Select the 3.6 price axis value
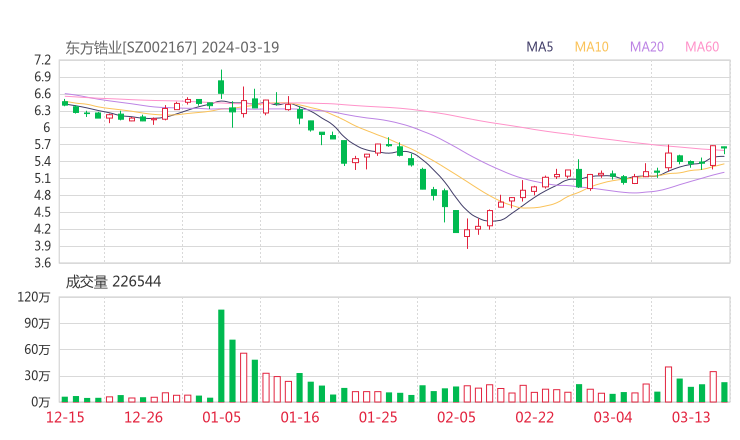 (x=42, y=262)
